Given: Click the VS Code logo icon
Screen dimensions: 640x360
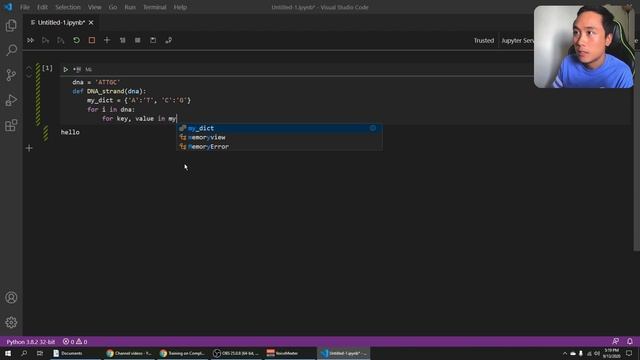Looking at the screenshot, I should pos(8,7).
